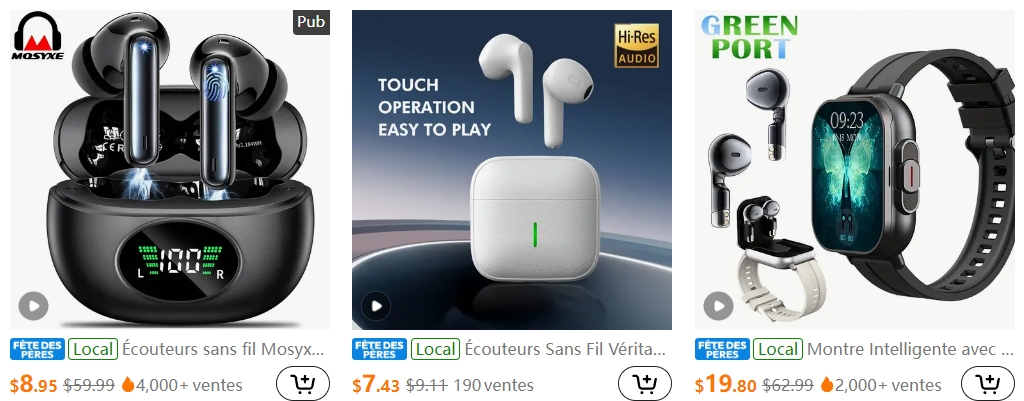
Task: Play video on Green Port smartwatch image
Action: click(718, 306)
